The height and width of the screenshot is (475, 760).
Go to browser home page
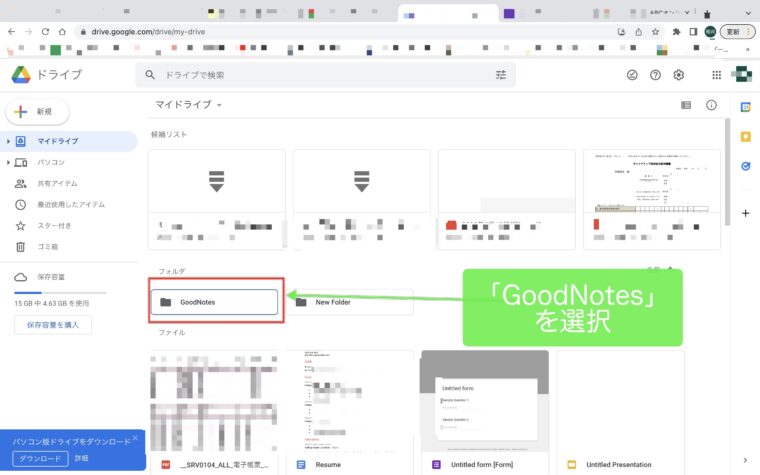tap(62, 32)
